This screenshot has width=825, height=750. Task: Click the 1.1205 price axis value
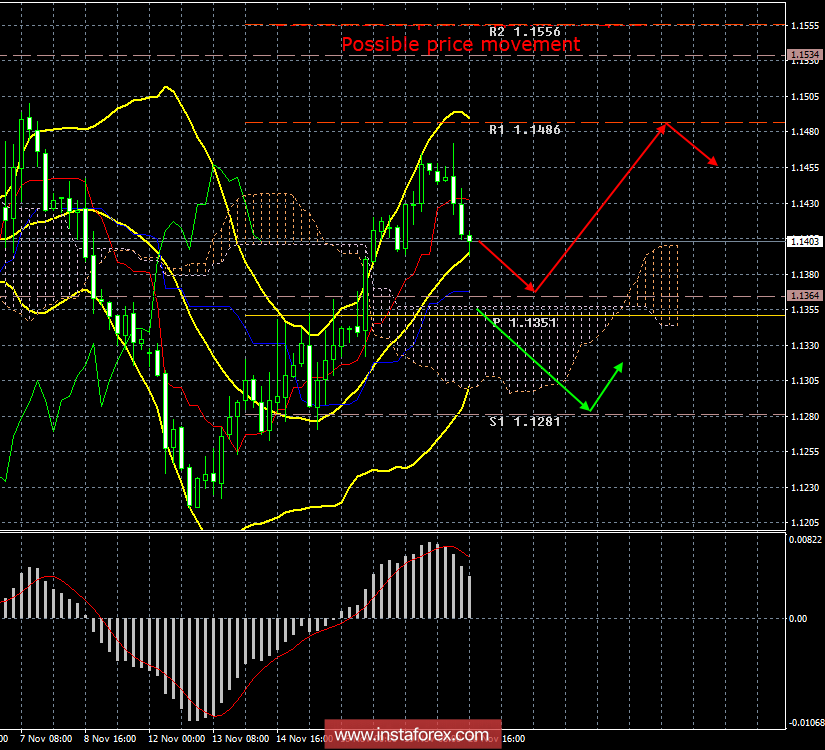click(x=805, y=523)
